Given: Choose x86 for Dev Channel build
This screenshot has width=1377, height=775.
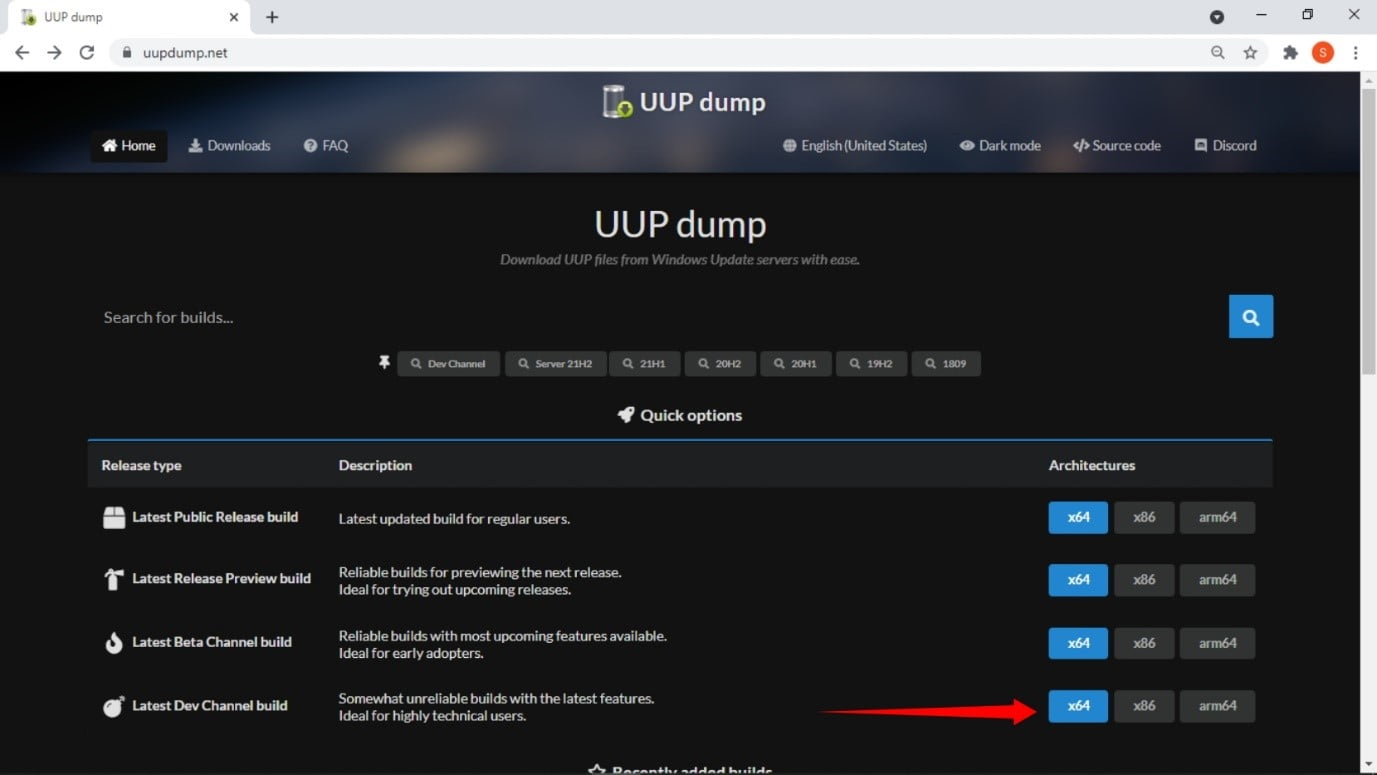Looking at the screenshot, I should 1144,706.
